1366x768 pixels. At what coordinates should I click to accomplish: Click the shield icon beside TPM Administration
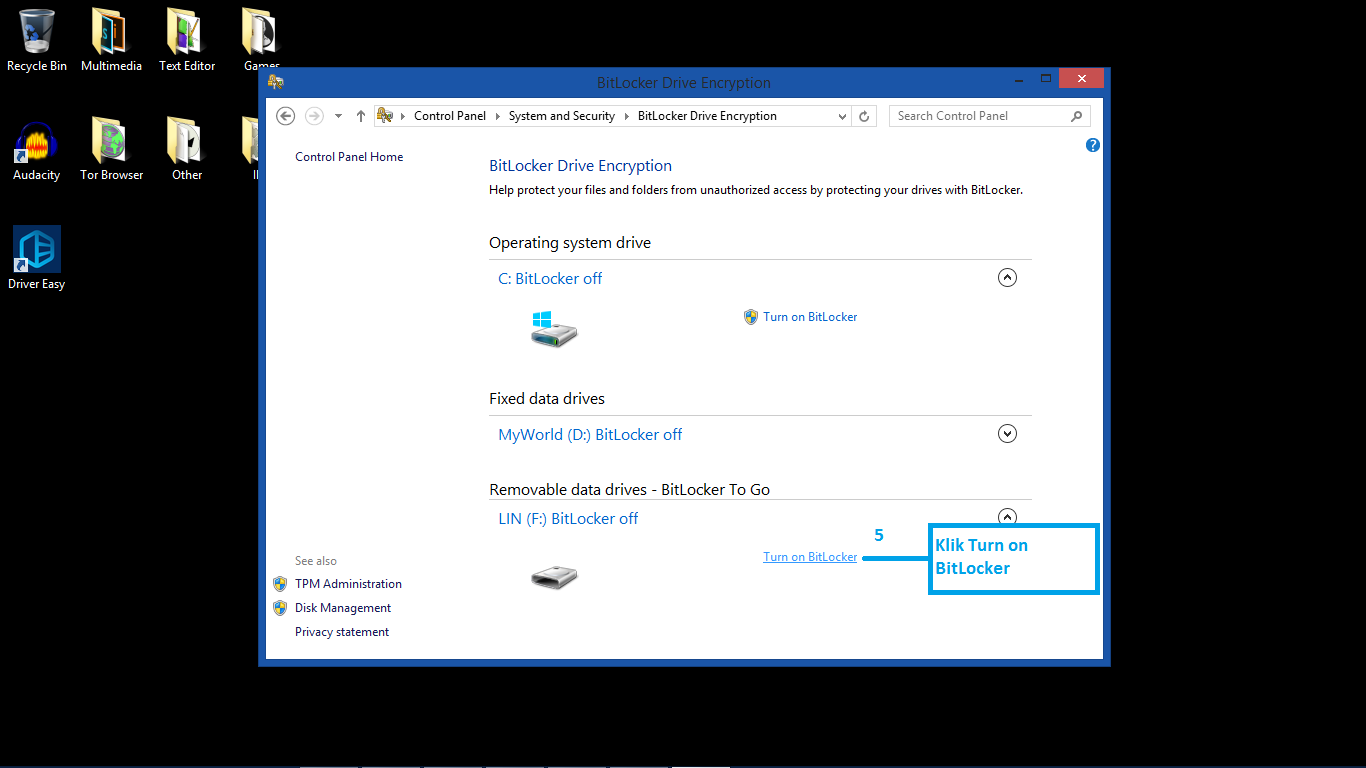pos(280,584)
